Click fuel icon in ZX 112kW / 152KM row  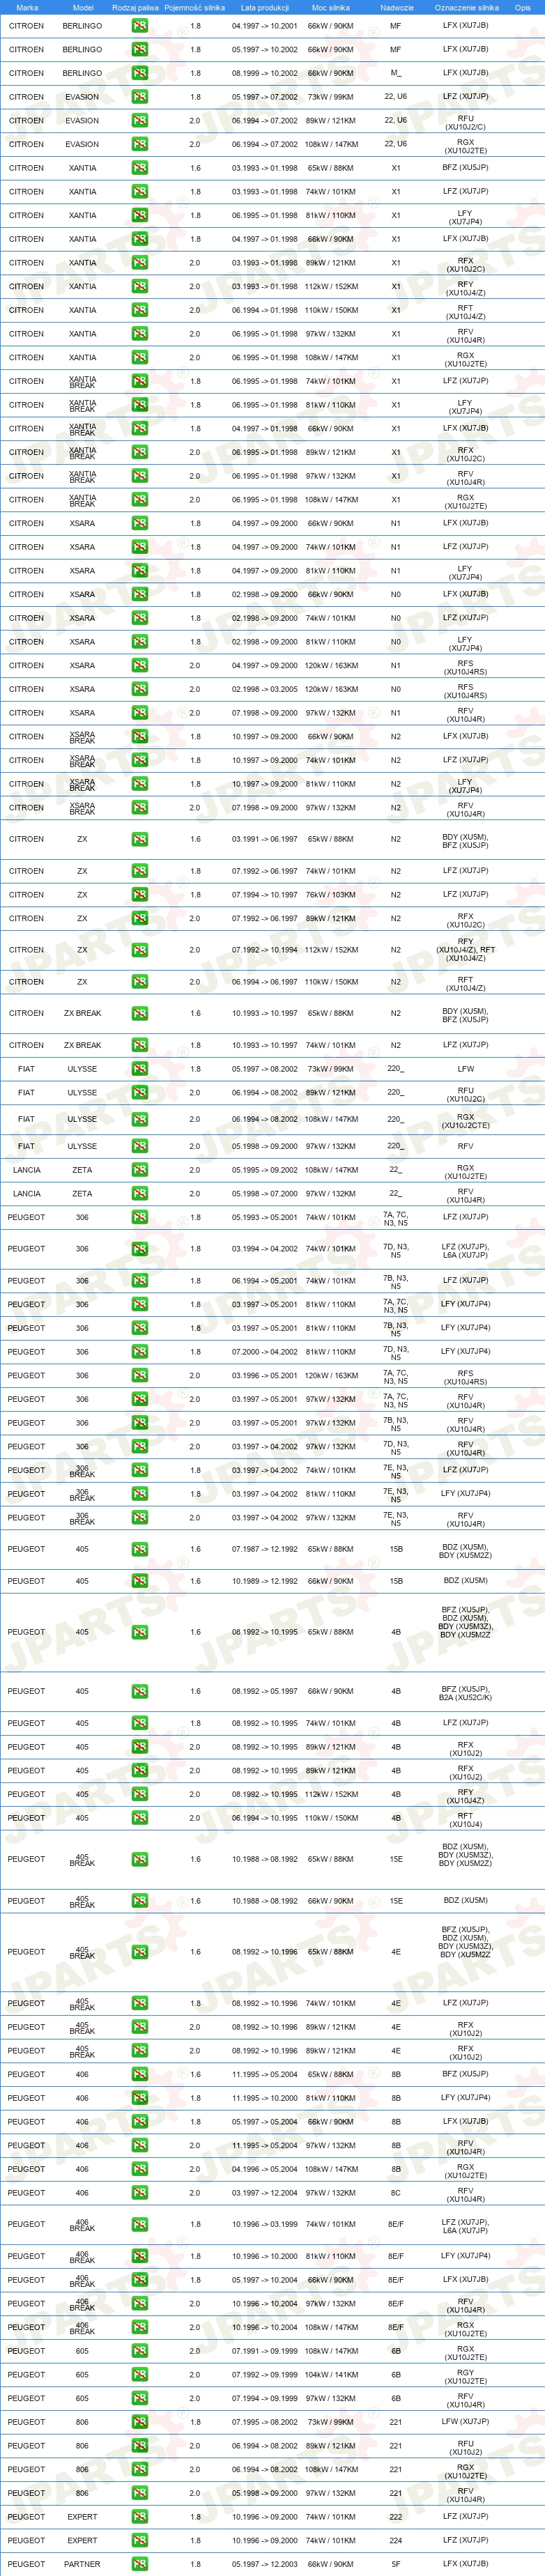[139, 950]
